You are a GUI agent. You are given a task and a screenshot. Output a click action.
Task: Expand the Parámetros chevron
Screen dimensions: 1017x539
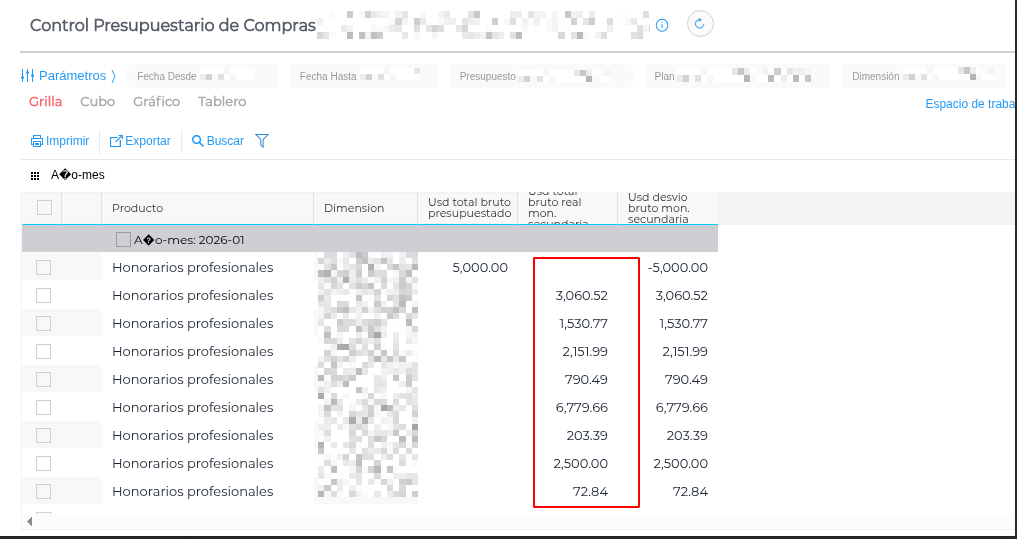(x=114, y=76)
